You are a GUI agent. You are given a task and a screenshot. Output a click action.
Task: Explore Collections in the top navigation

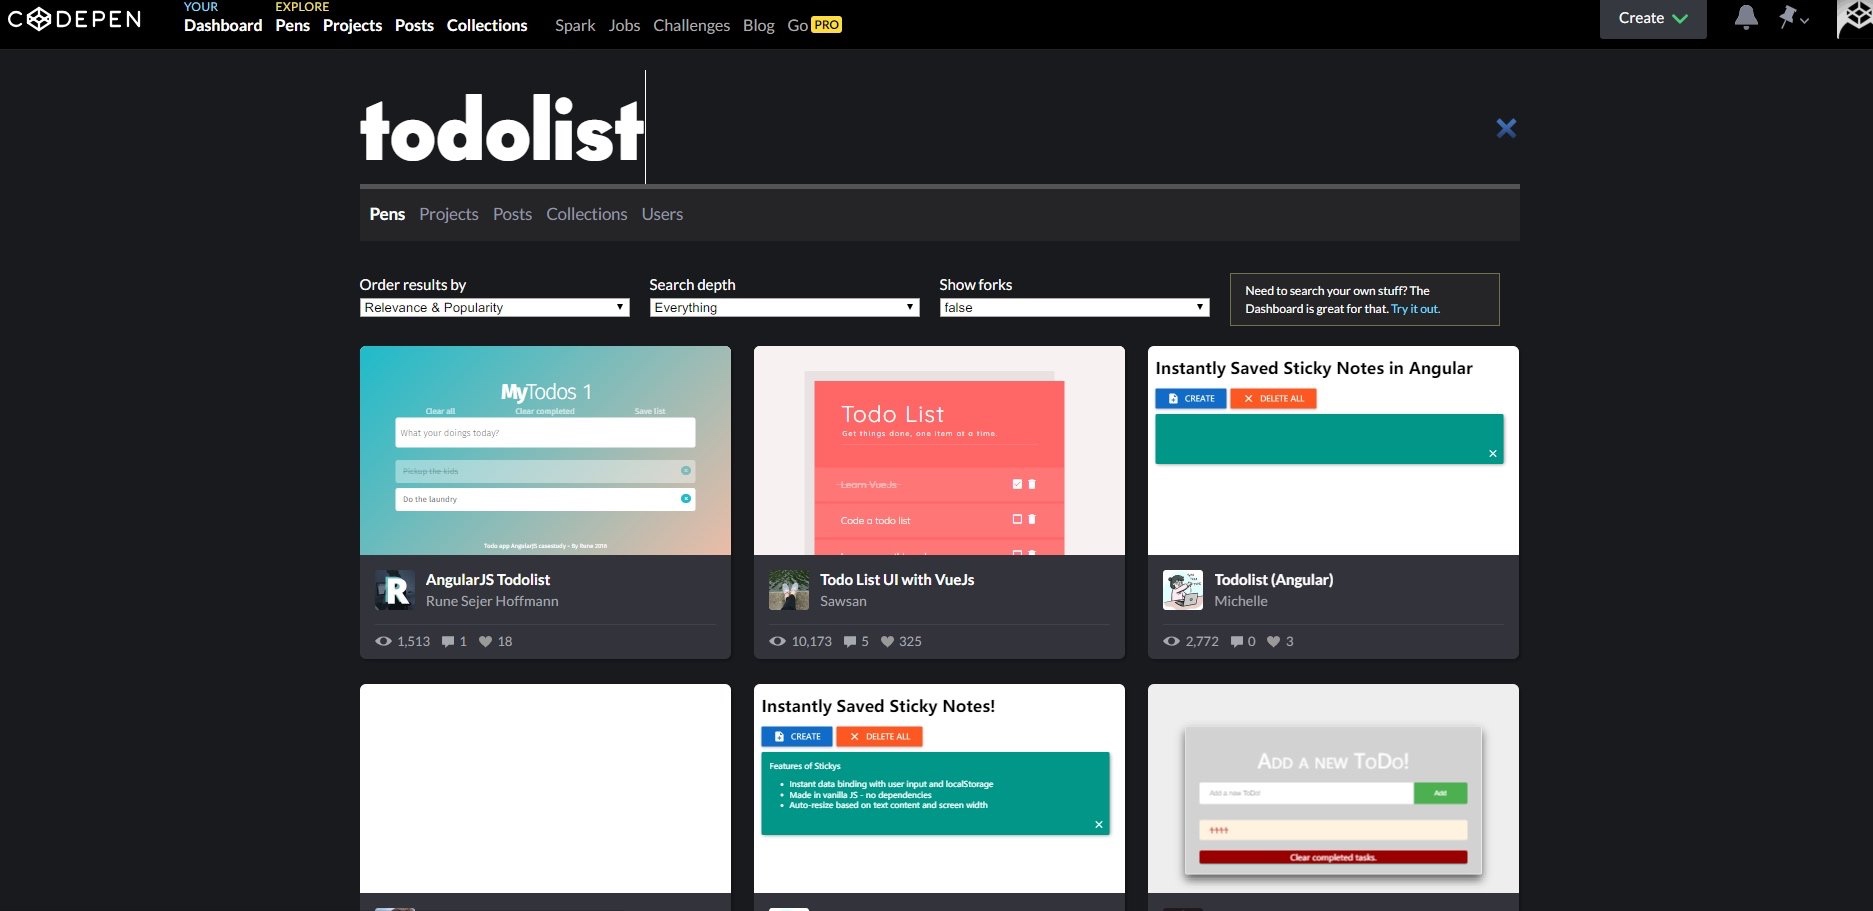click(487, 25)
